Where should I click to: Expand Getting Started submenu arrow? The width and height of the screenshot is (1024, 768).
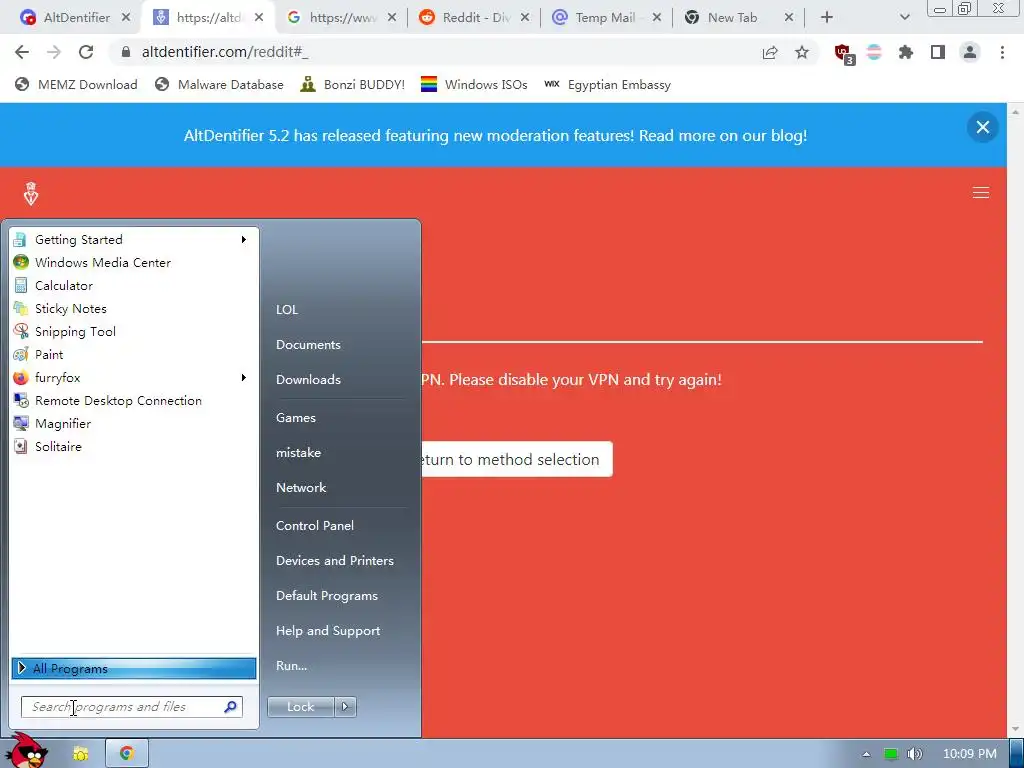pyautogui.click(x=244, y=240)
